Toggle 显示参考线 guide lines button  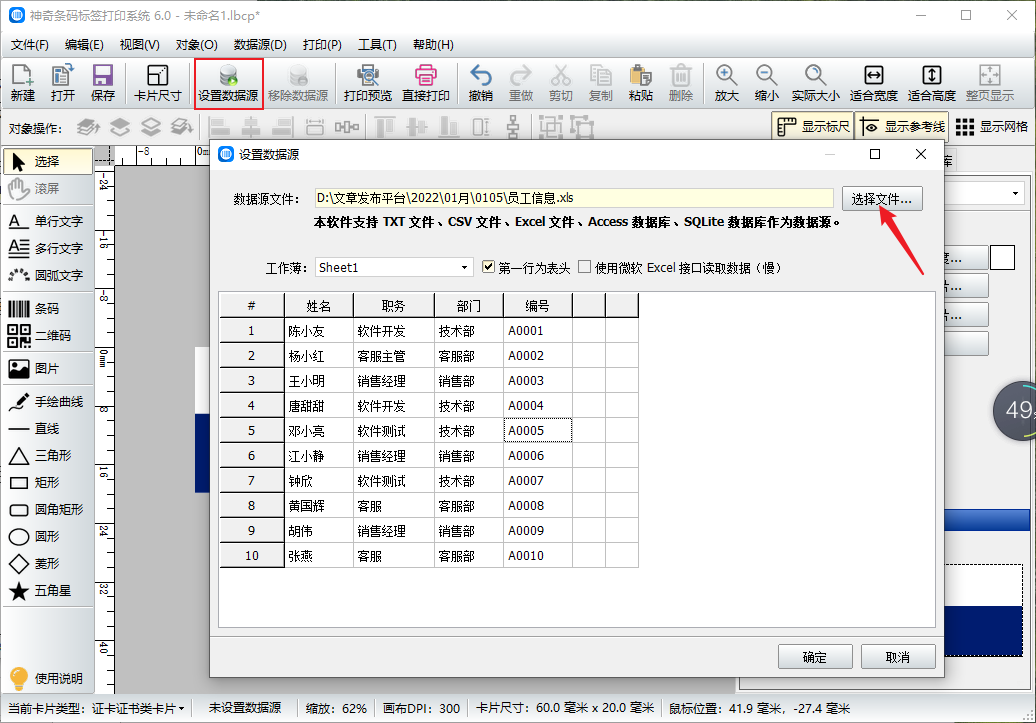tap(902, 127)
